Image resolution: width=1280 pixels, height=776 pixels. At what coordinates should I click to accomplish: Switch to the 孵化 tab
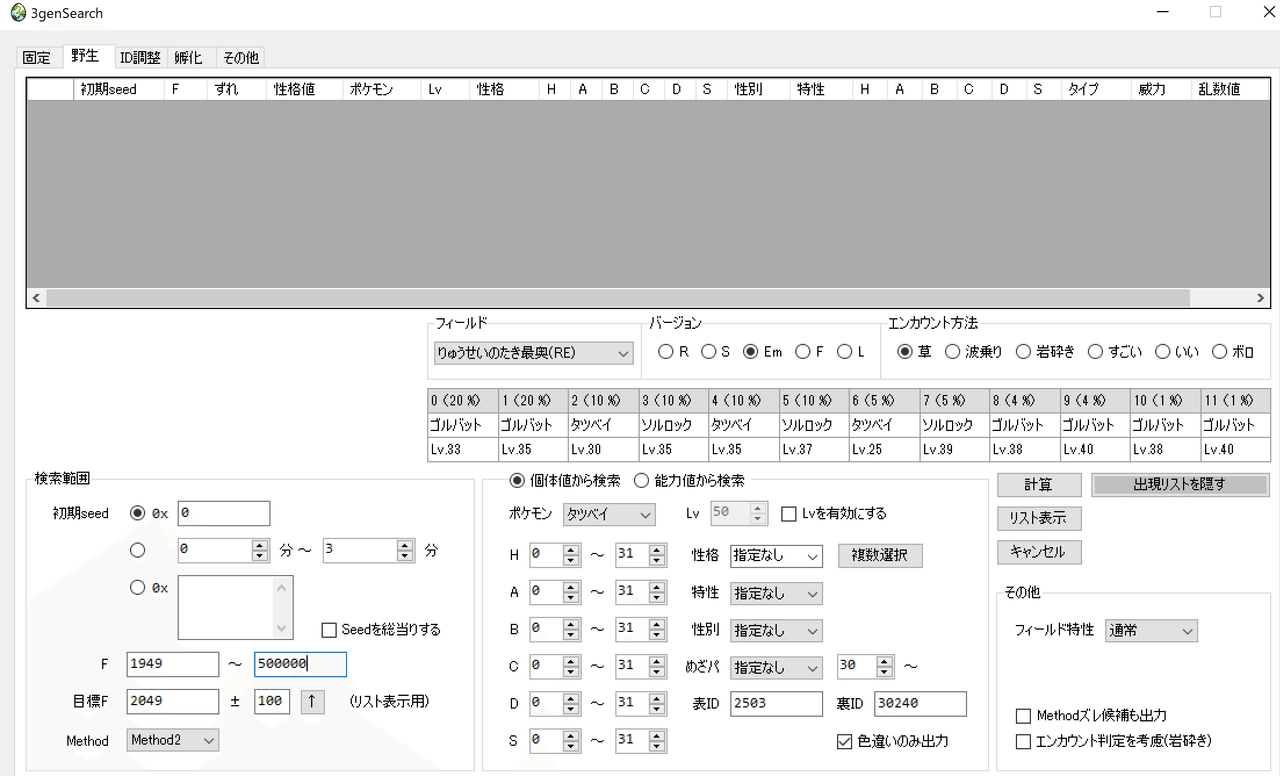tap(189, 57)
